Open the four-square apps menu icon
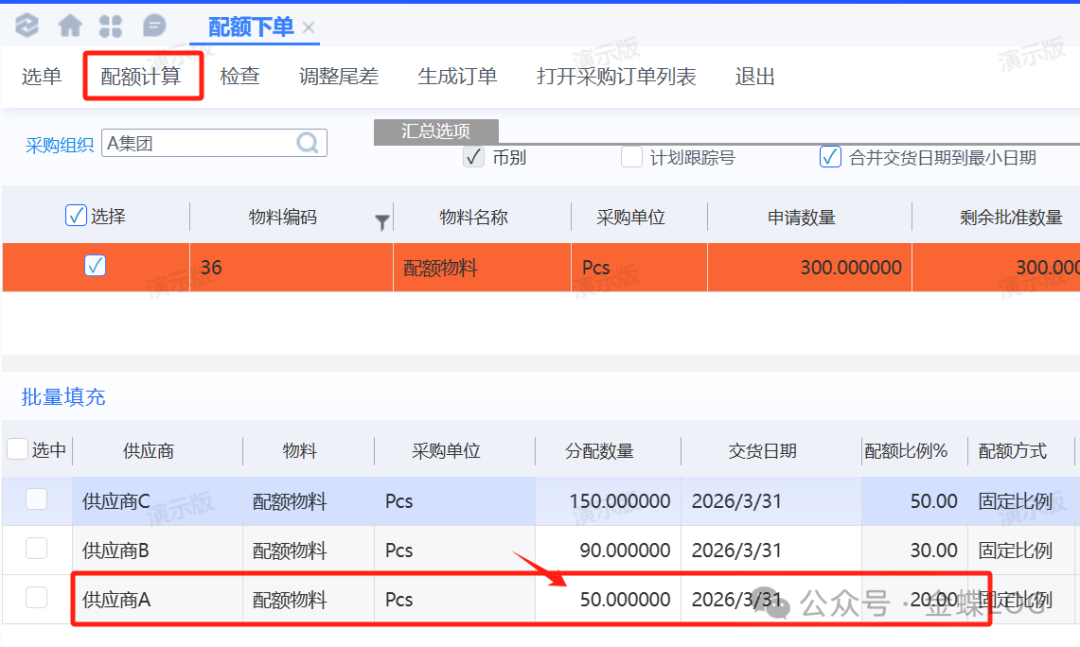The width and height of the screenshot is (1080, 647). point(111,26)
